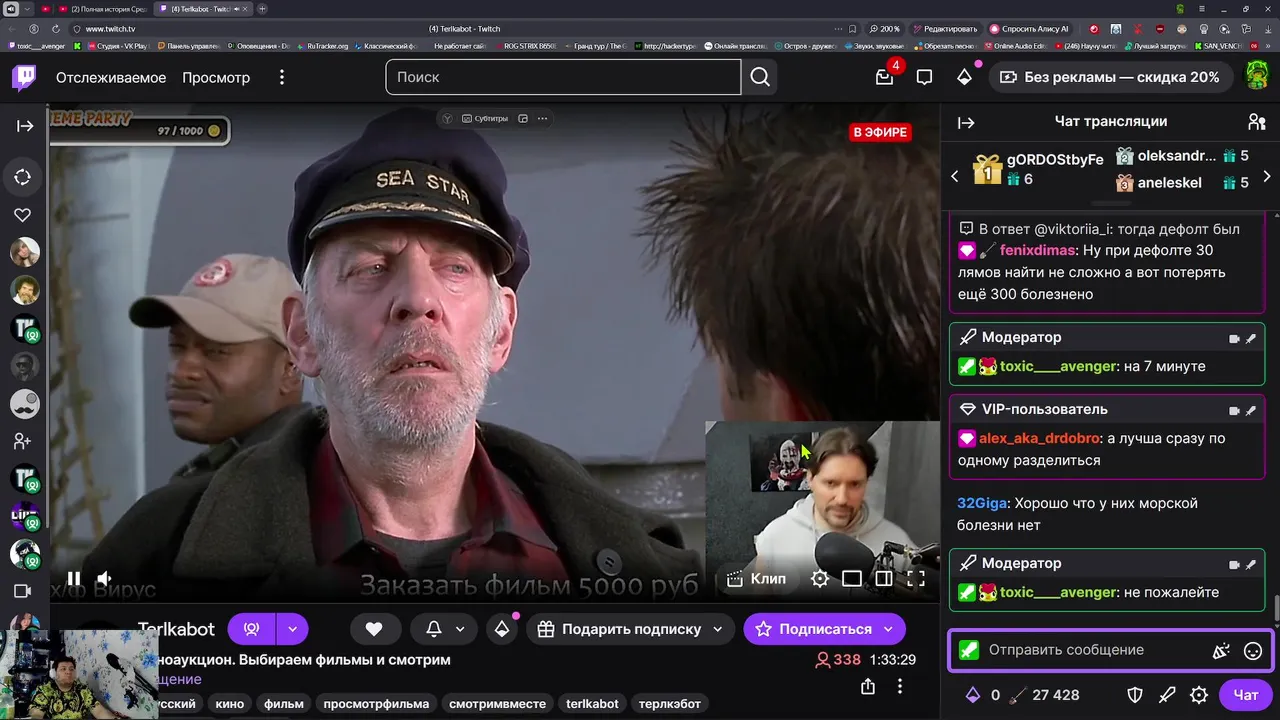Open the inbox with 4 notifications
Screen dimensions: 1280x720
coord(885,77)
